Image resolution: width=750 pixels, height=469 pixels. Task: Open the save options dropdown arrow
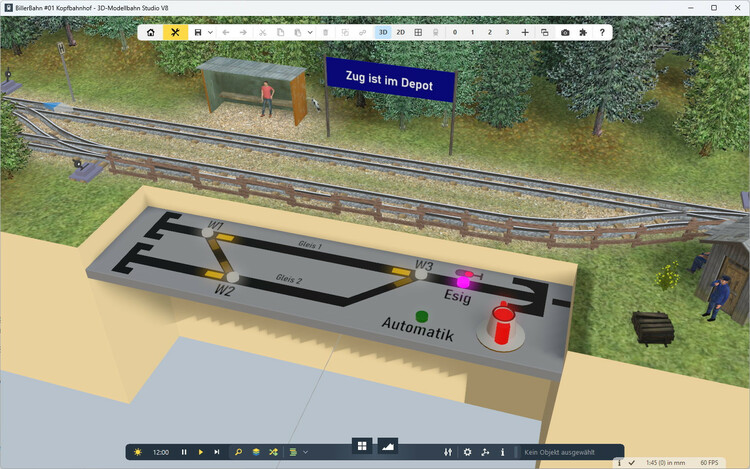(x=210, y=33)
